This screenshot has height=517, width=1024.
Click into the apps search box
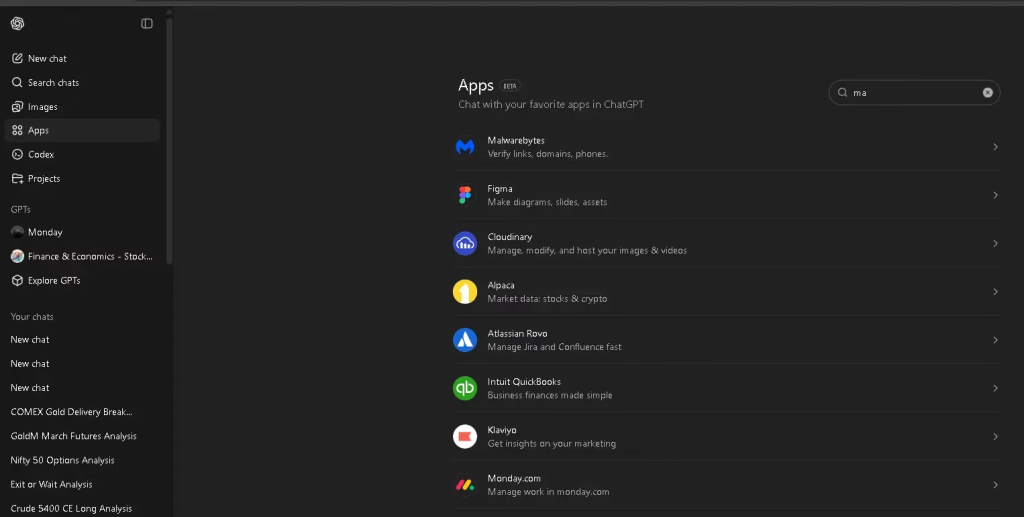(912, 92)
